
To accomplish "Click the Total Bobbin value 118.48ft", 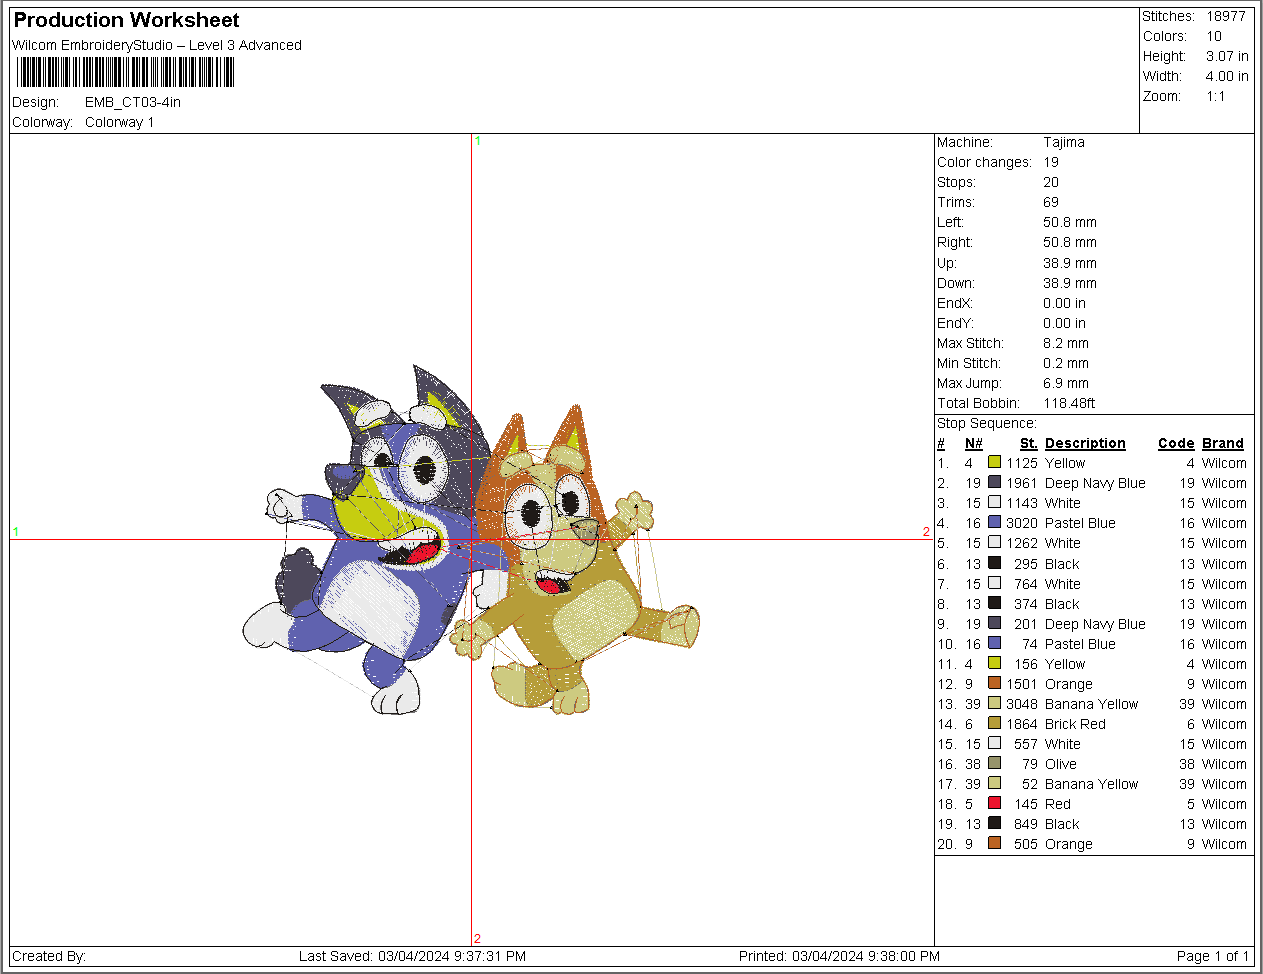I will coord(1069,403).
